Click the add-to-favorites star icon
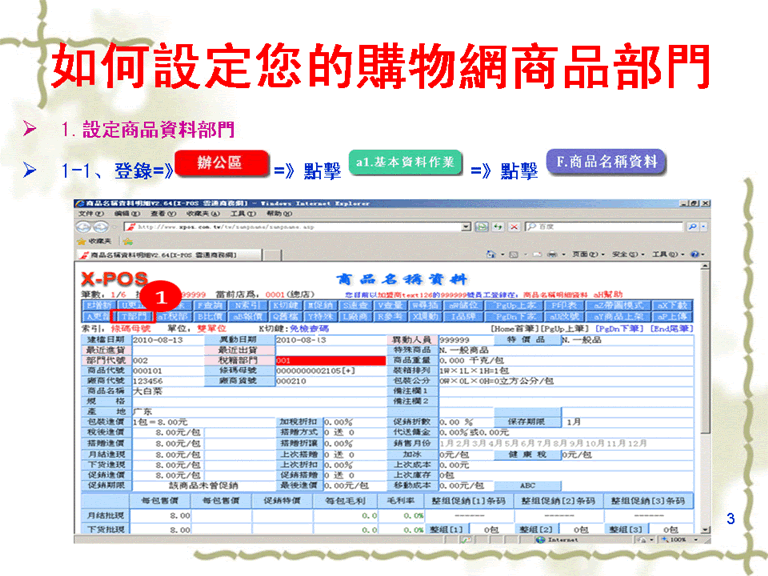Image resolution: width=768 pixels, height=576 pixels. [x=128, y=241]
